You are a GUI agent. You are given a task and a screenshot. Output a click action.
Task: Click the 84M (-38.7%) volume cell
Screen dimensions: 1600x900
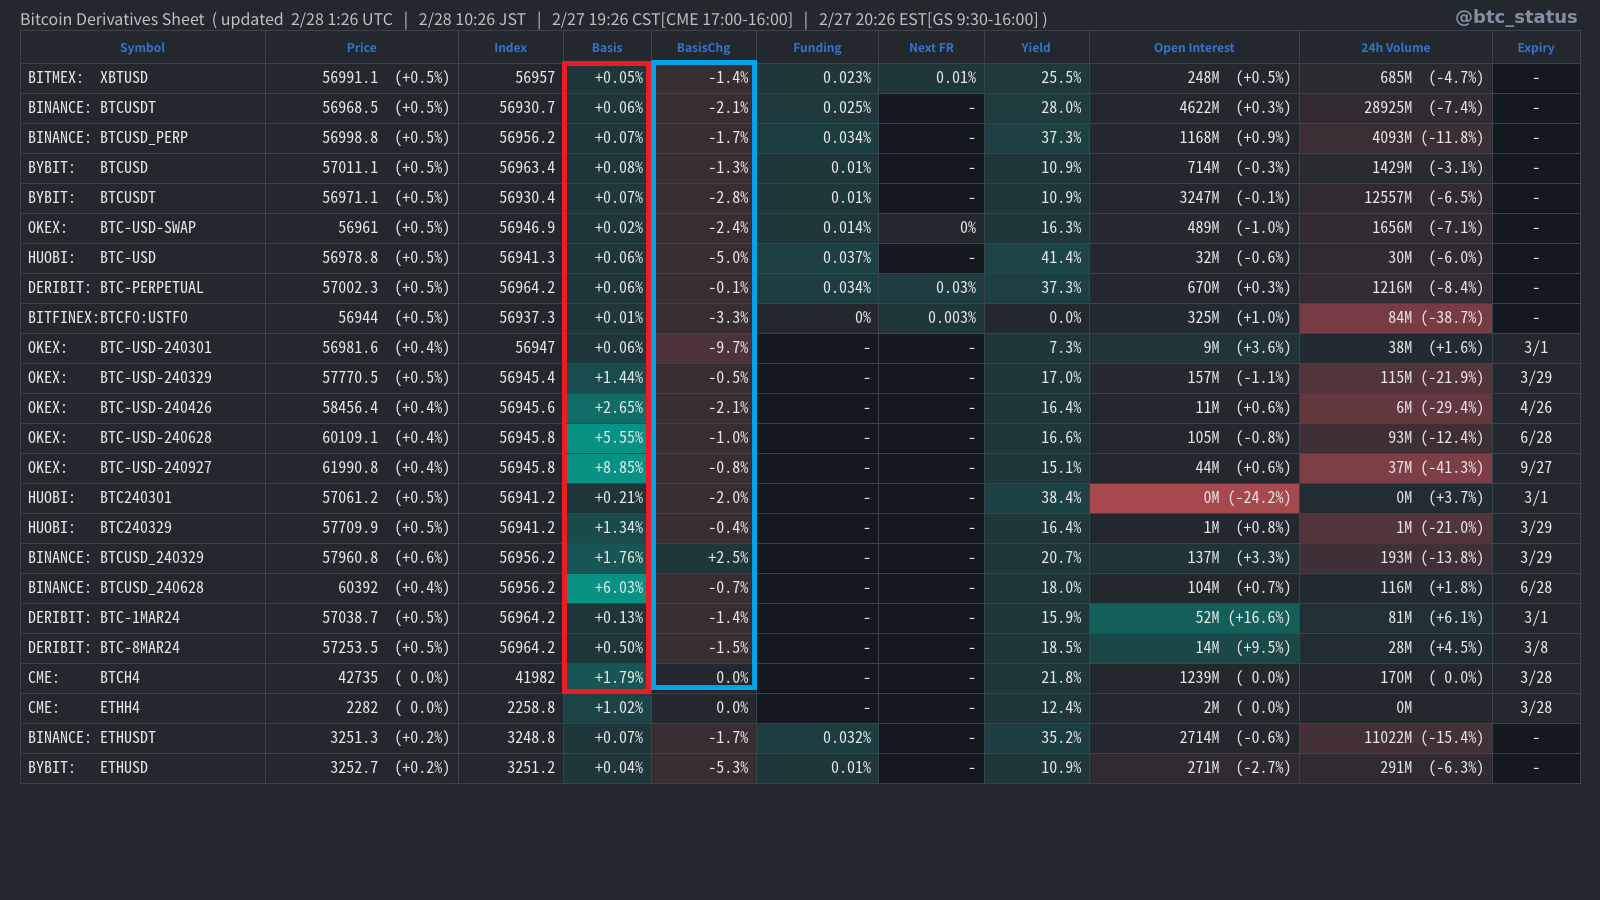click(1396, 318)
